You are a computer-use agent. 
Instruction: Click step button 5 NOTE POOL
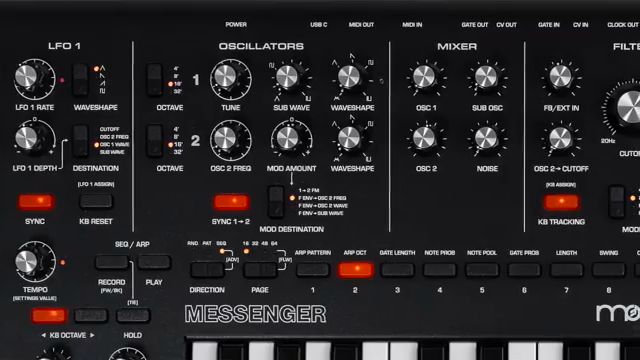coord(482,270)
